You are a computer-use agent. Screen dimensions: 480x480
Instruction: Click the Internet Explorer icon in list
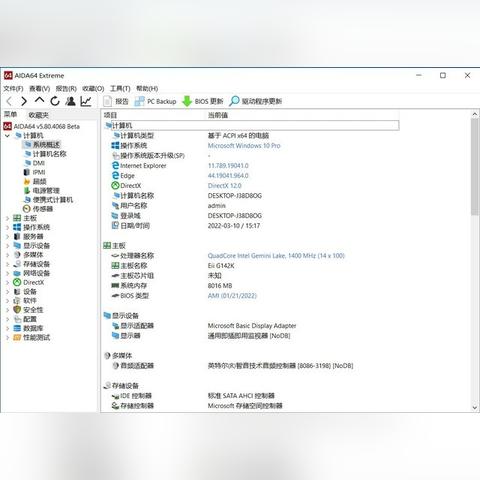pyautogui.click(x=115, y=165)
